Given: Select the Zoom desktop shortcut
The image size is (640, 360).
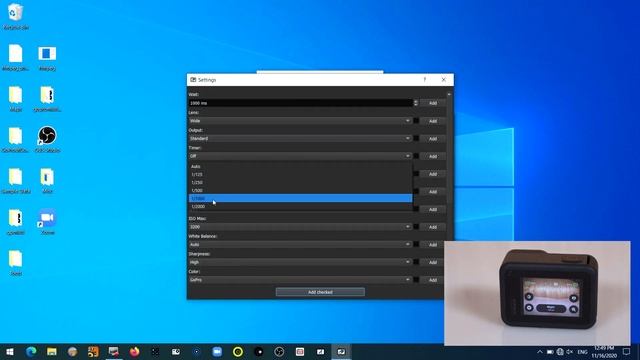Looking at the screenshot, I should [x=47, y=222].
